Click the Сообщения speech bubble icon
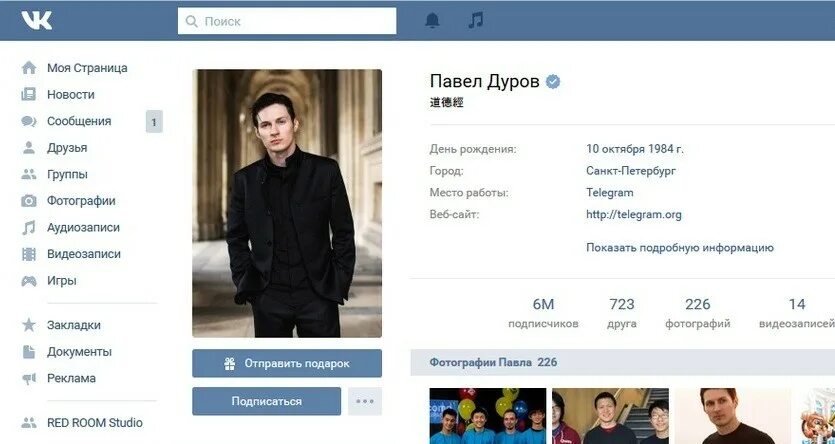 pos(29,121)
